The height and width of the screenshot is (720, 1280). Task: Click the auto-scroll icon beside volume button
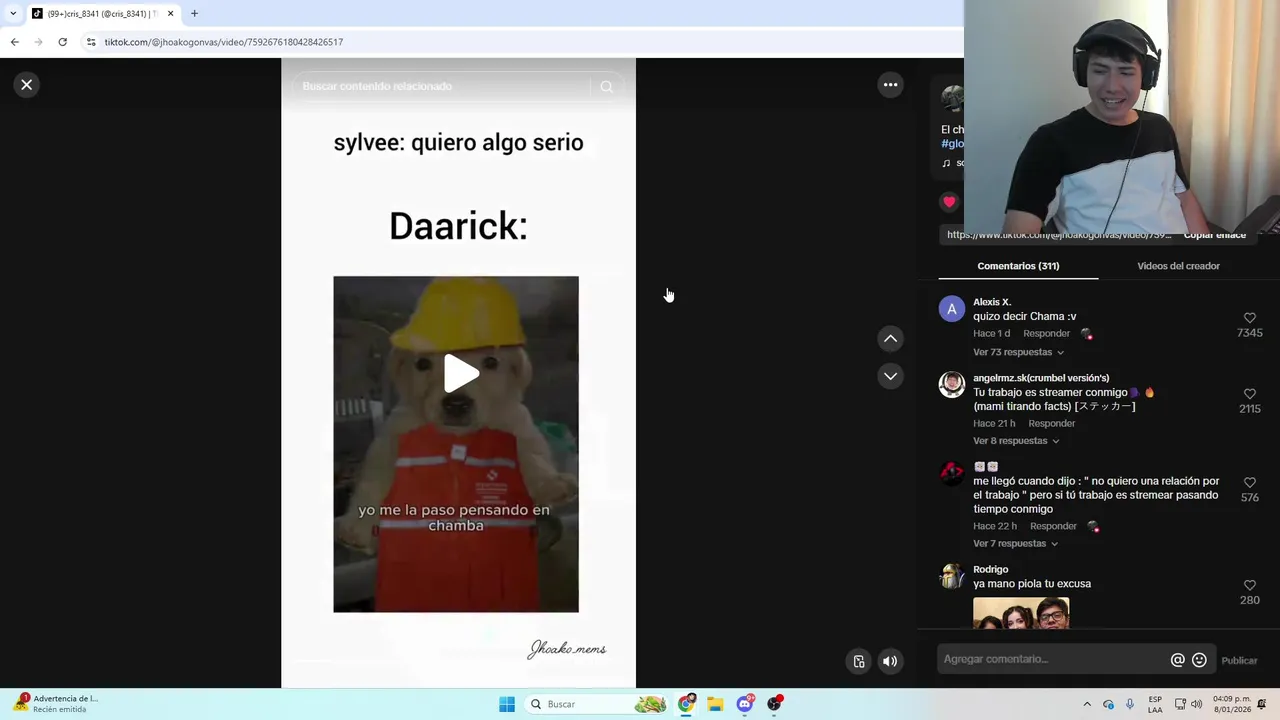tap(858, 661)
